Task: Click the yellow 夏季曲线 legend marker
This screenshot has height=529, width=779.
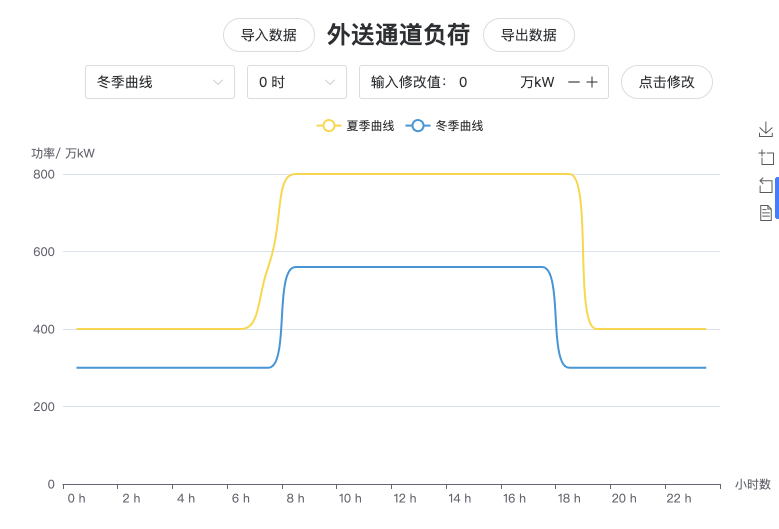Action: (329, 126)
